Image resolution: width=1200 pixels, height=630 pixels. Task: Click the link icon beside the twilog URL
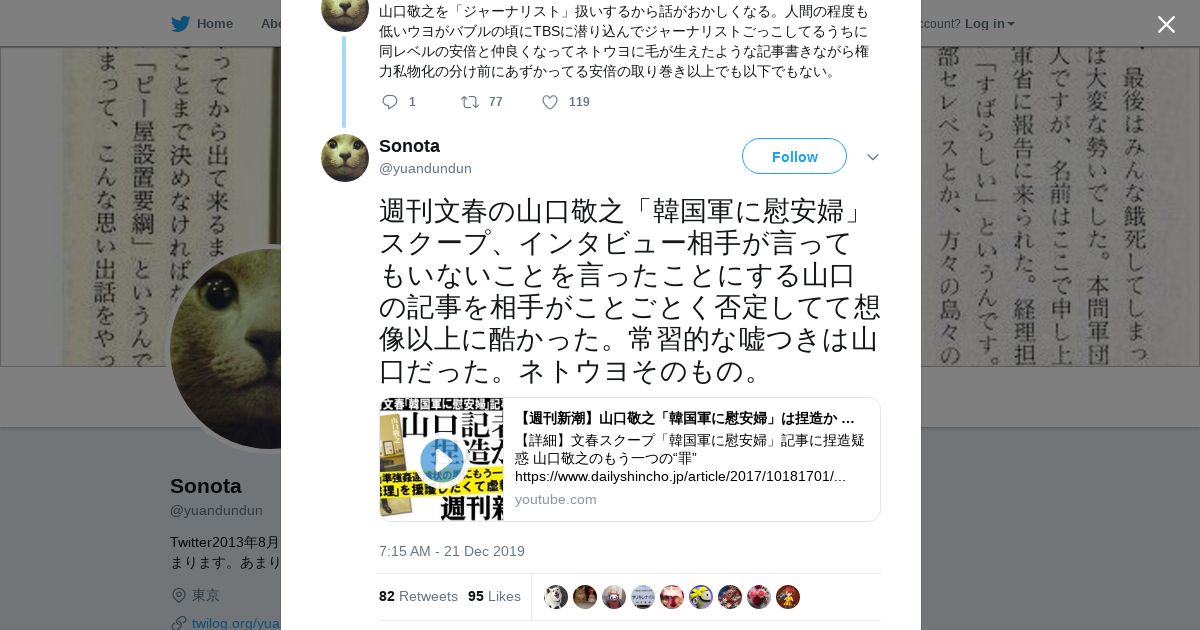pos(179,623)
